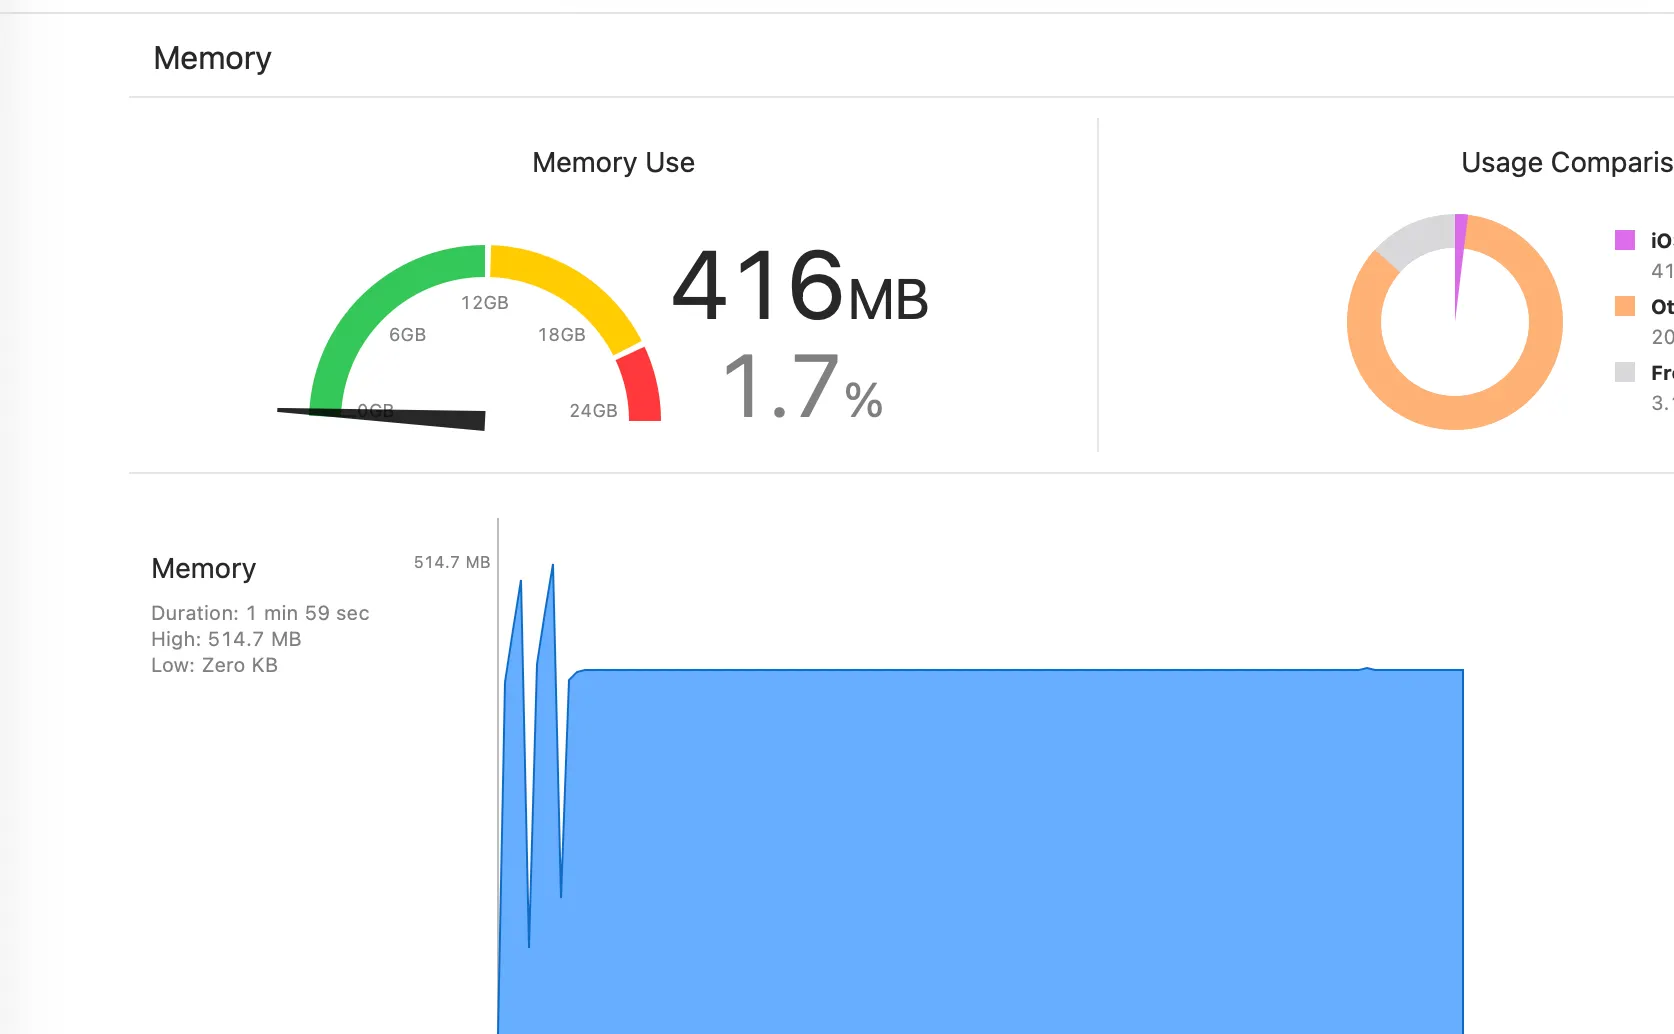Click the Low: Zero KB text
Viewport: 1674px width, 1034px height.
214,665
